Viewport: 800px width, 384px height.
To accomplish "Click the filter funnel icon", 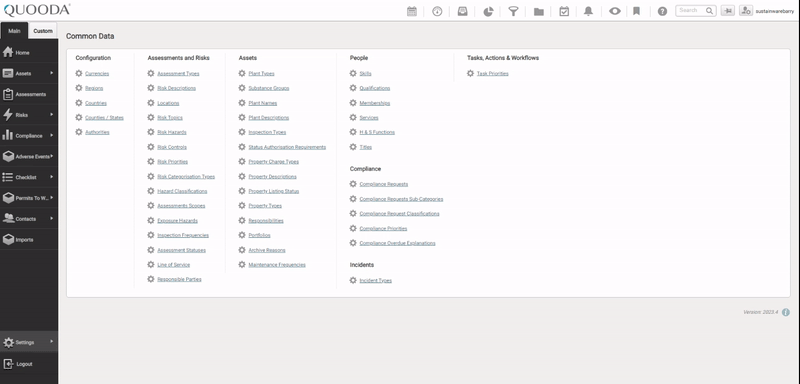I will pos(513,11).
